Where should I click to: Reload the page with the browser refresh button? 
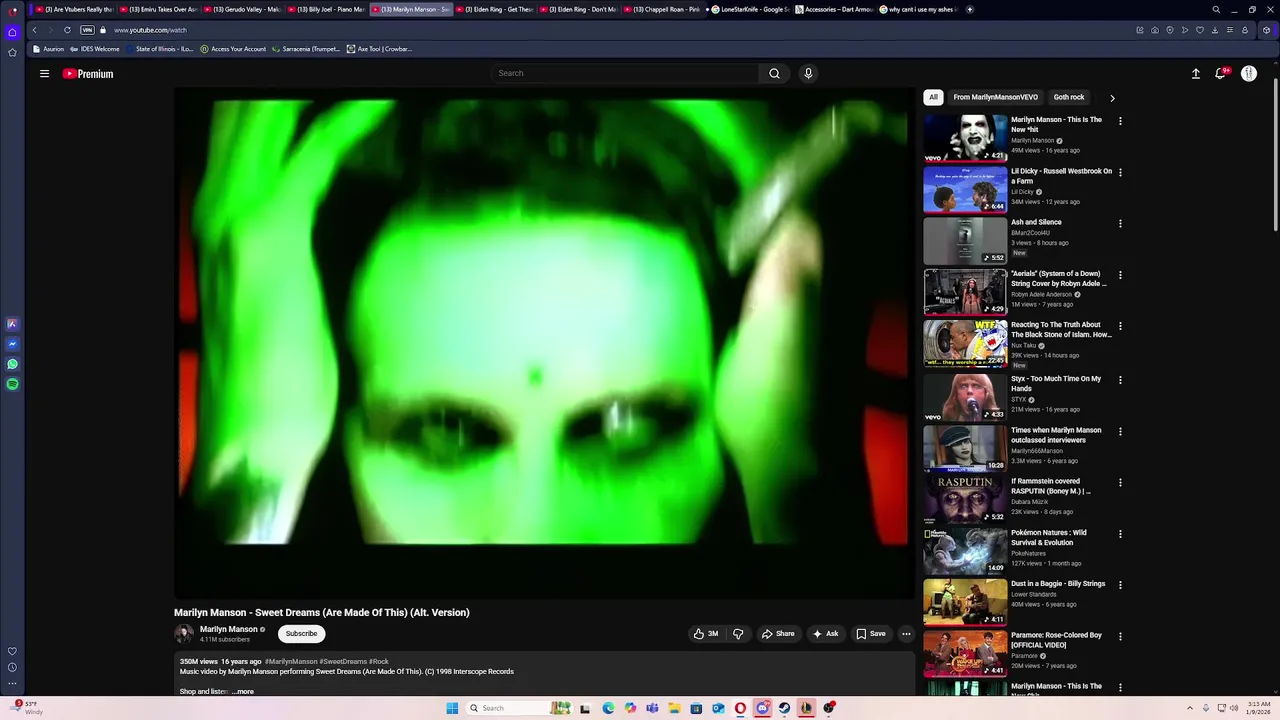click(67, 30)
